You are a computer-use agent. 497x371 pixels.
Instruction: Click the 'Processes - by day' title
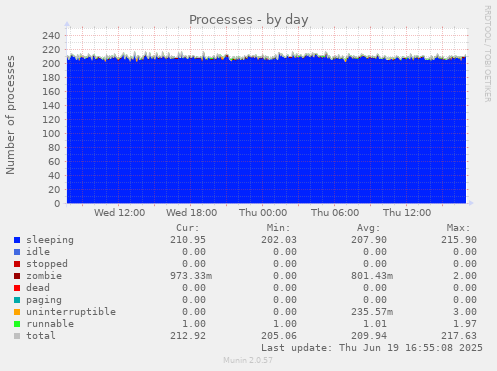(249, 20)
